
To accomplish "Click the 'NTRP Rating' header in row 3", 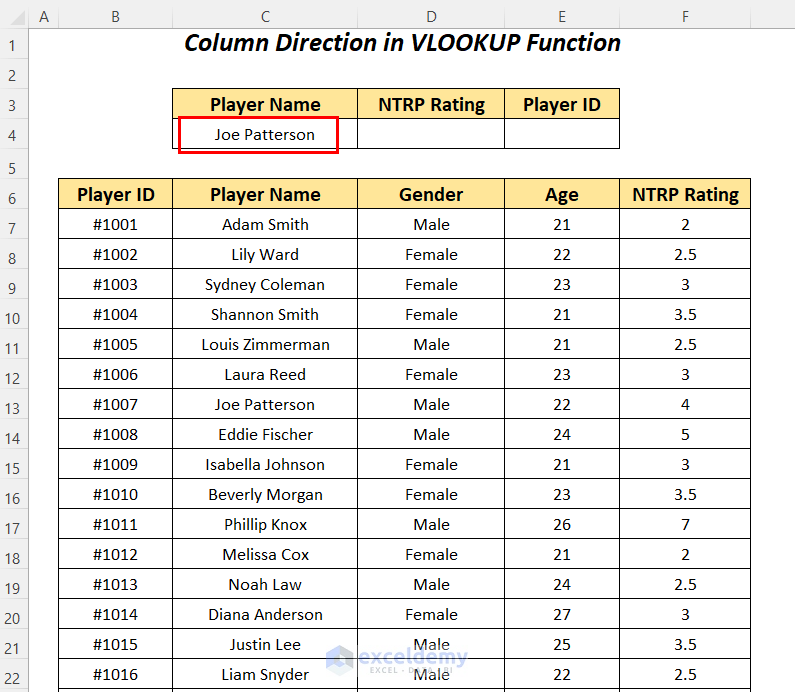I will [431, 104].
